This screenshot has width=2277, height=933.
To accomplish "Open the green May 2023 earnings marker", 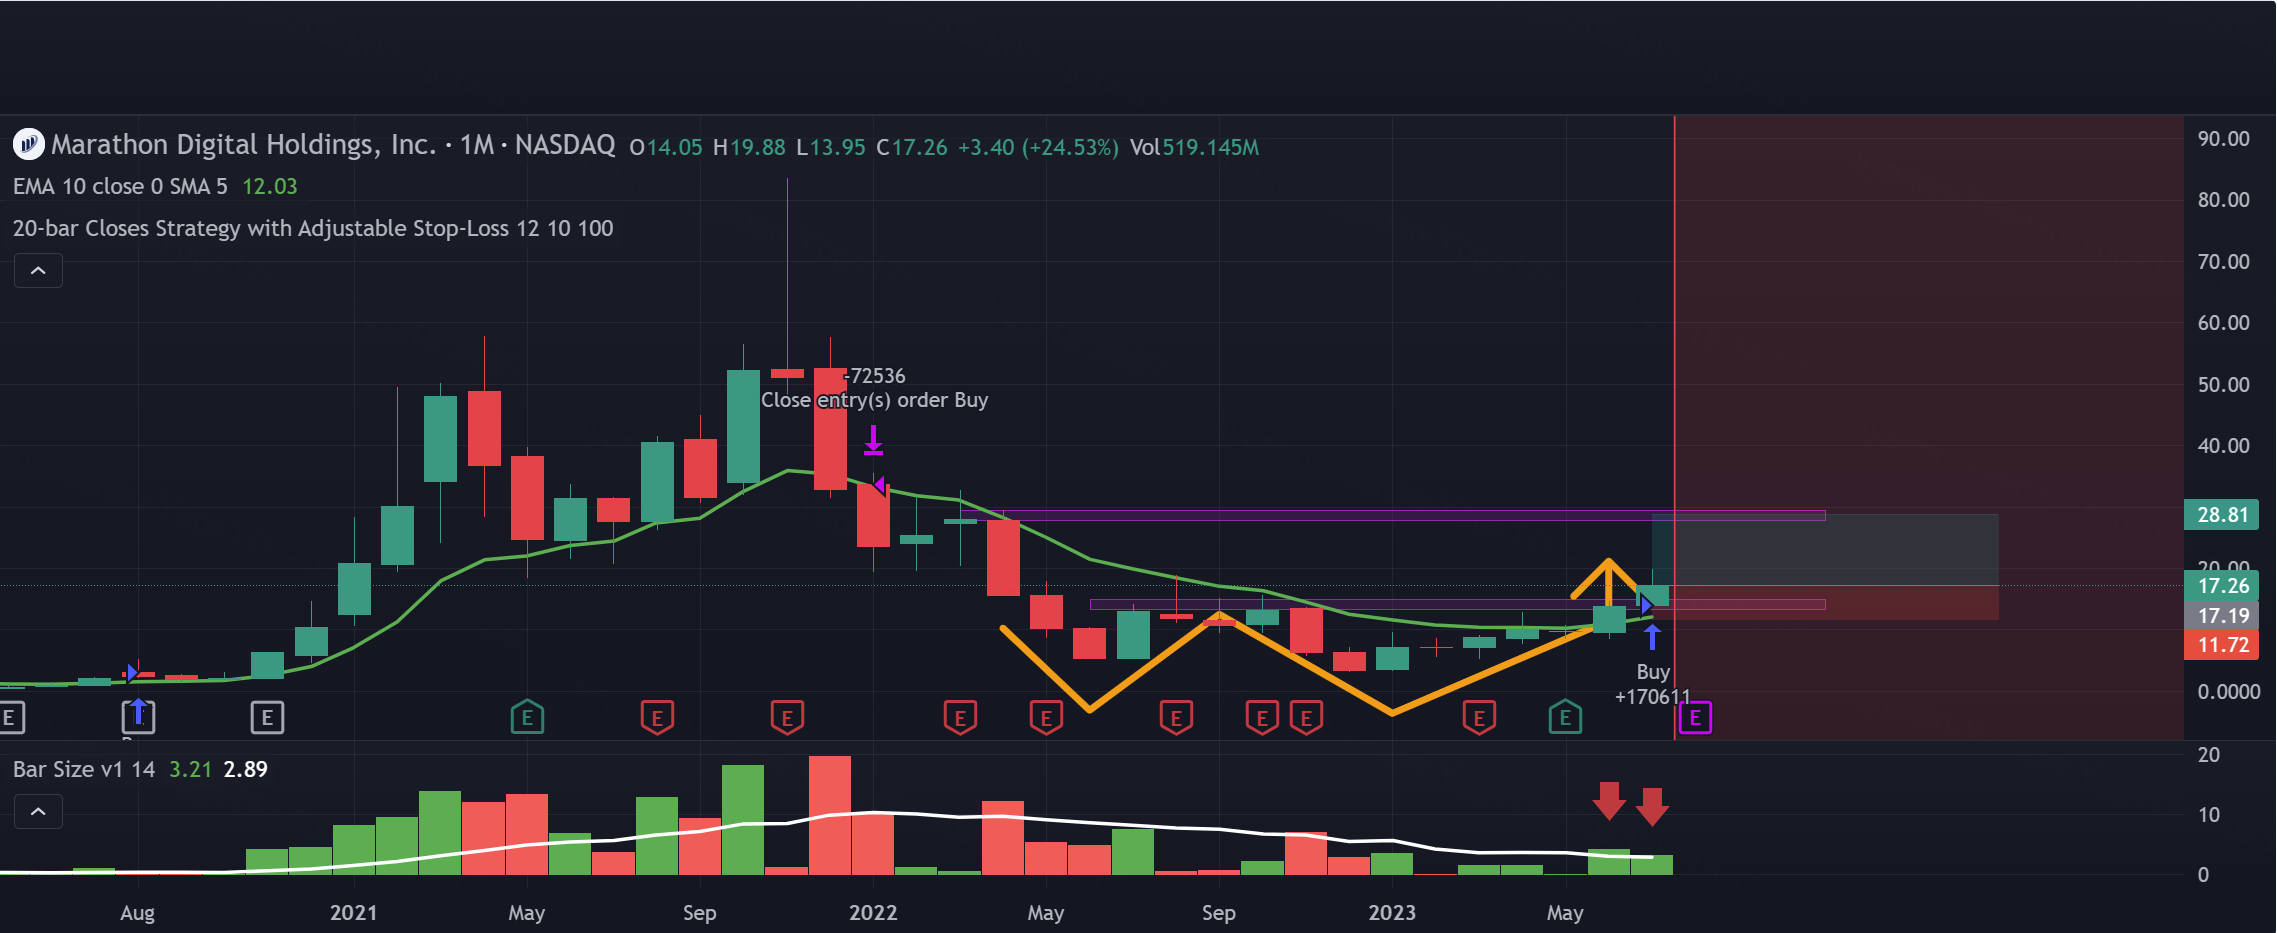I will pyautogui.click(x=1565, y=717).
